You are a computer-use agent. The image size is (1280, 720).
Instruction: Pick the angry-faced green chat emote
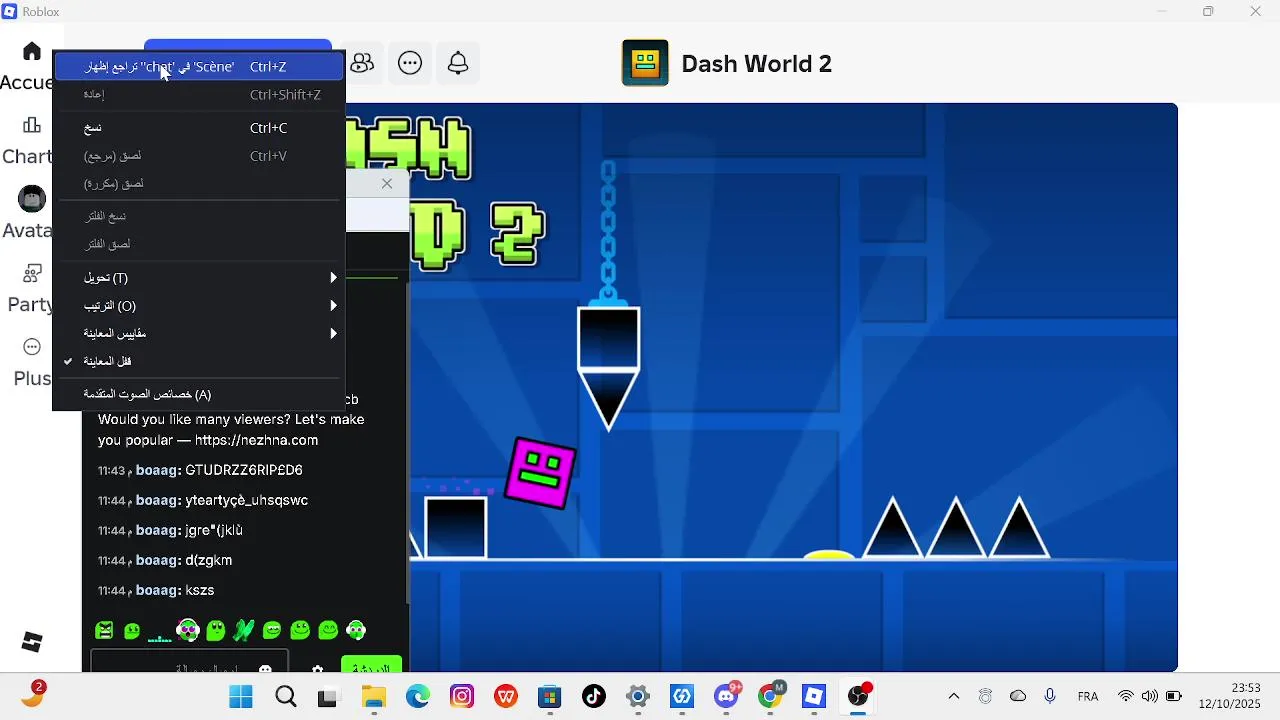(104, 630)
